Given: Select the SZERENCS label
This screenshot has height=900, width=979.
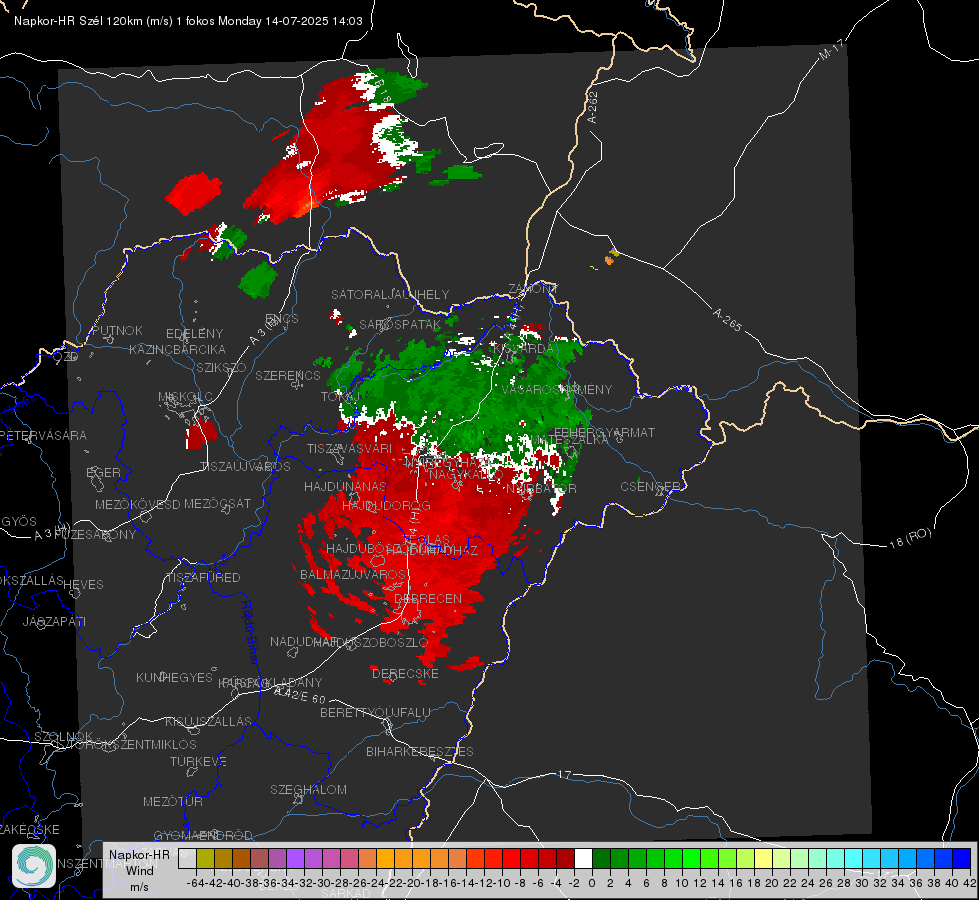Looking at the screenshot, I should pyautogui.click(x=288, y=375).
